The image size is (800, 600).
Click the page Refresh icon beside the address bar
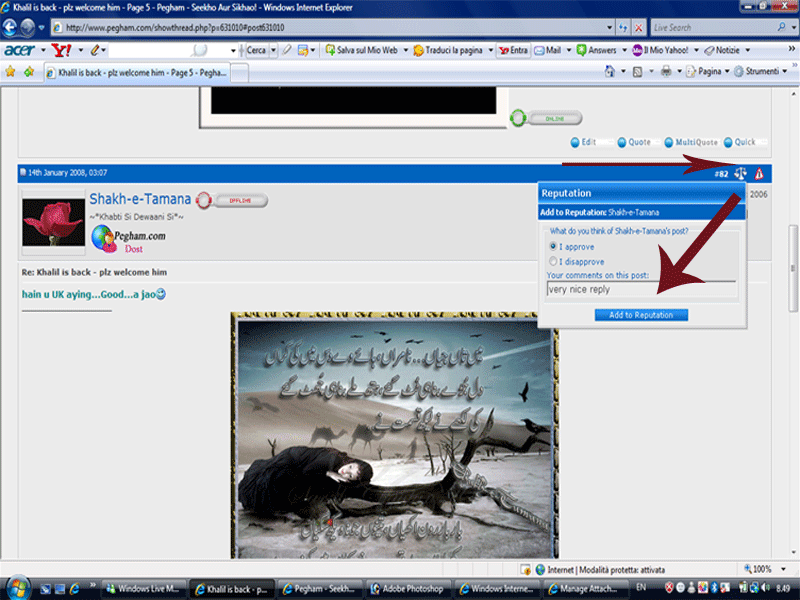(x=620, y=28)
